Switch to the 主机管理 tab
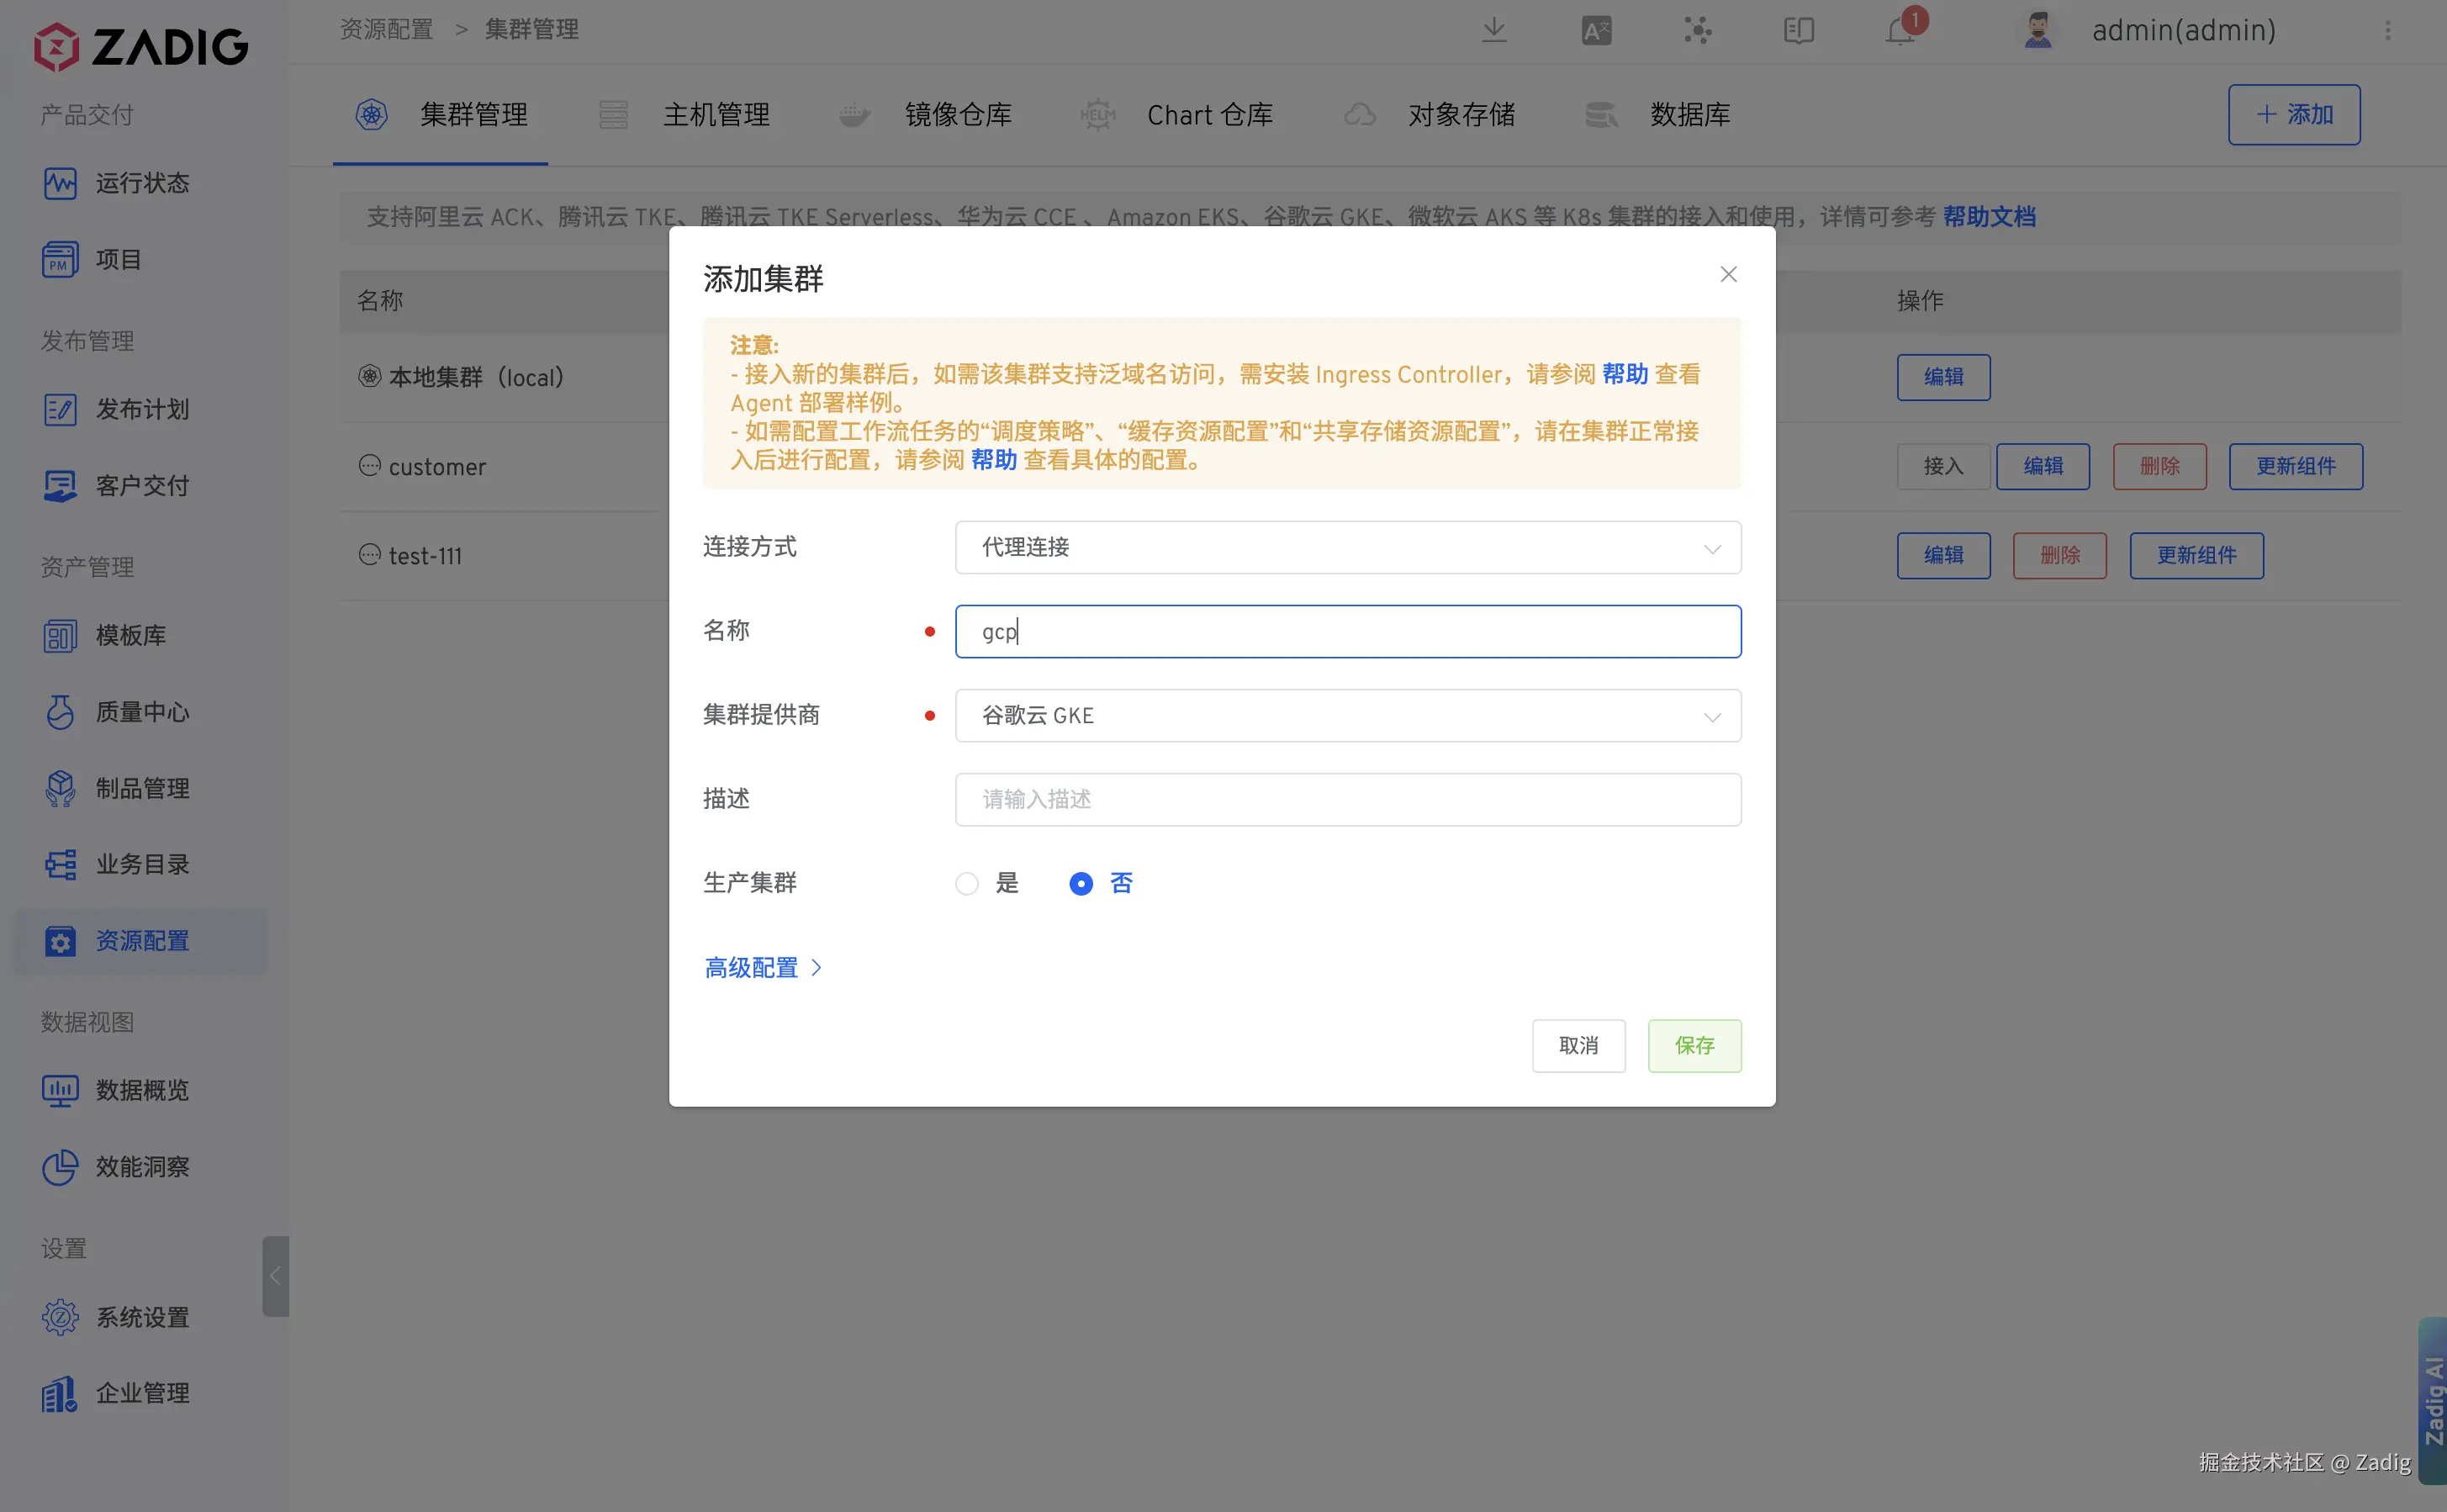Screen dimensions: 2447x1512 click(715, 115)
